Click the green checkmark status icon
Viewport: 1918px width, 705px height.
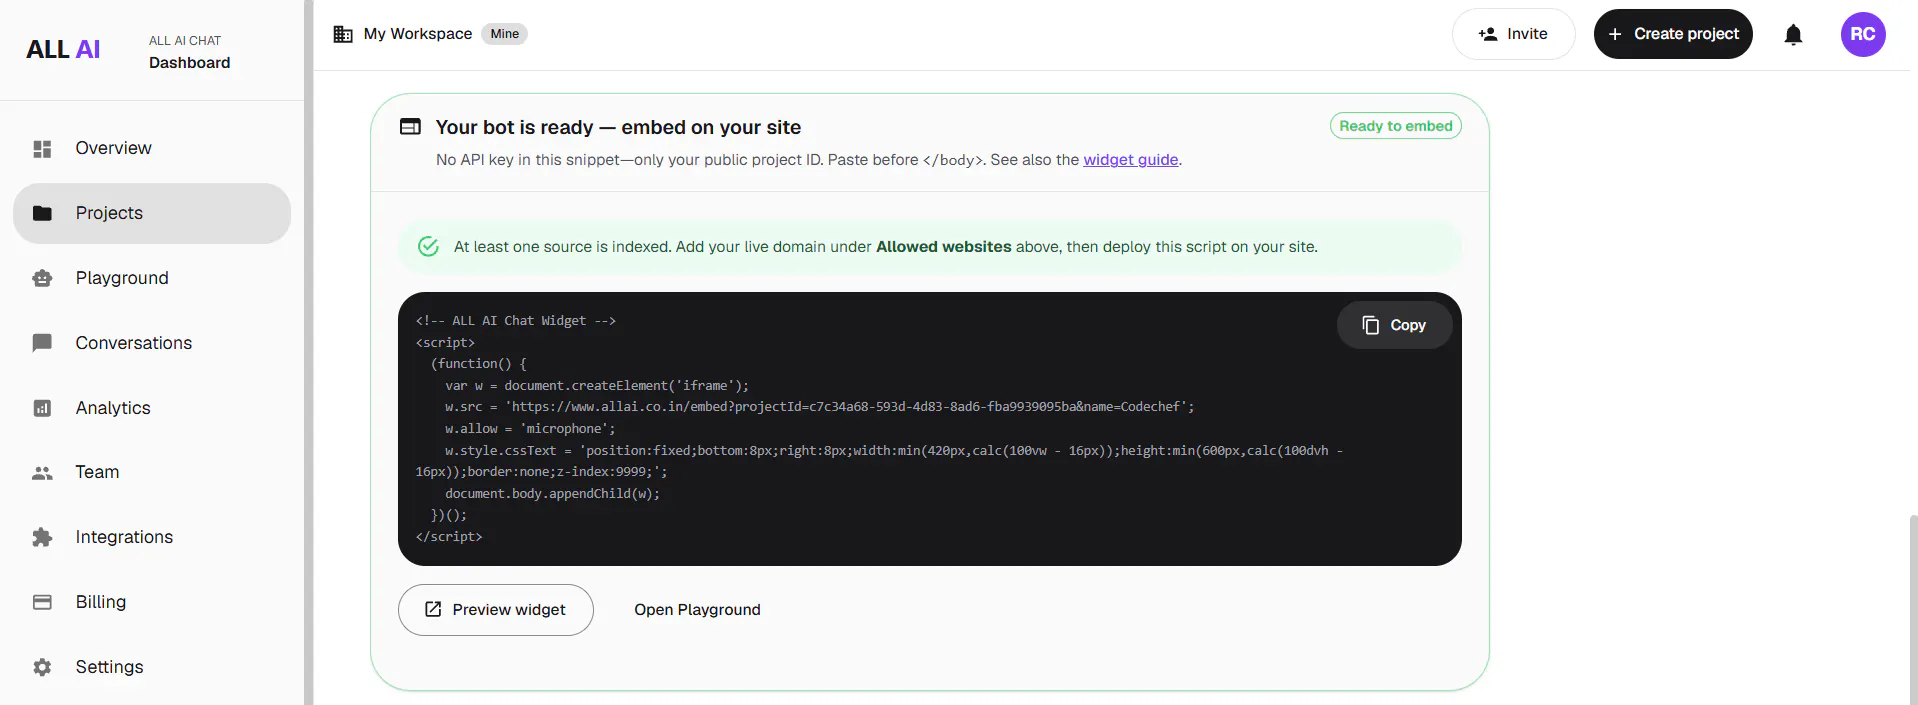tap(428, 246)
